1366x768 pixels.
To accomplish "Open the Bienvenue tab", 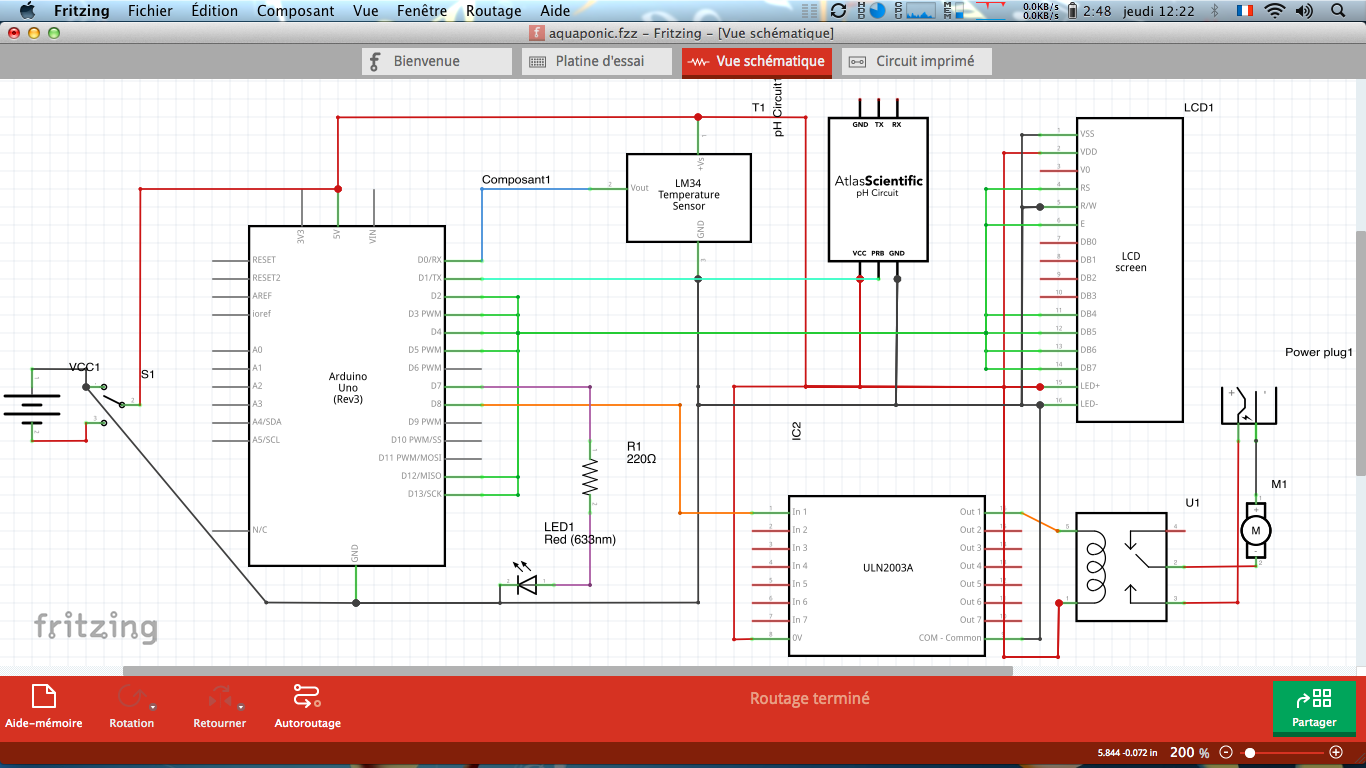I will pyautogui.click(x=436, y=61).
